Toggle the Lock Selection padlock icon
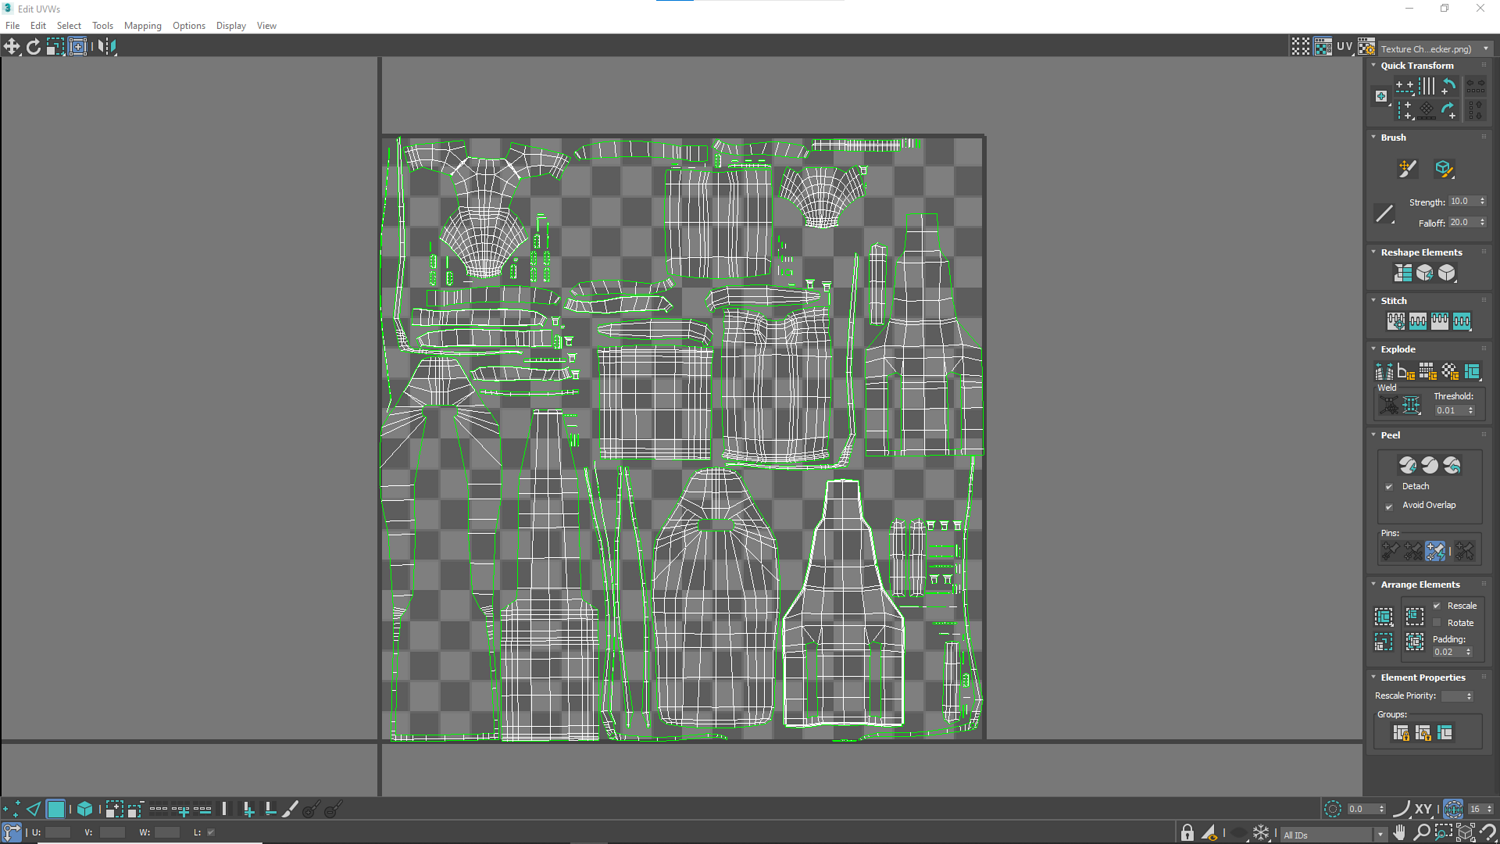 (x=1187, y=832)
